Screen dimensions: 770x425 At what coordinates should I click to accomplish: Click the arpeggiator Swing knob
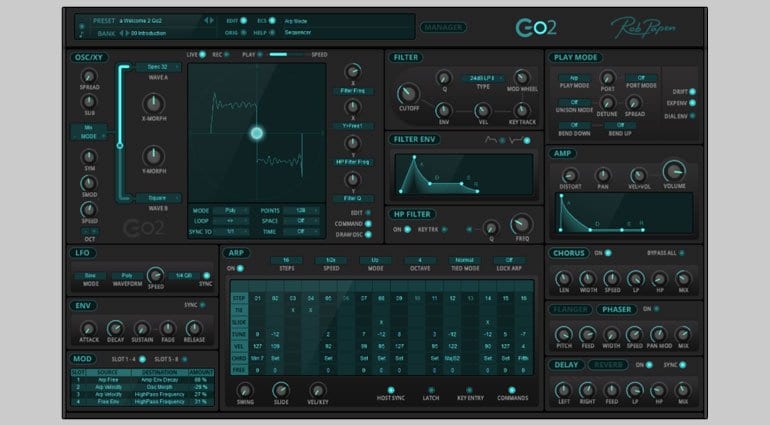point(245,391)
